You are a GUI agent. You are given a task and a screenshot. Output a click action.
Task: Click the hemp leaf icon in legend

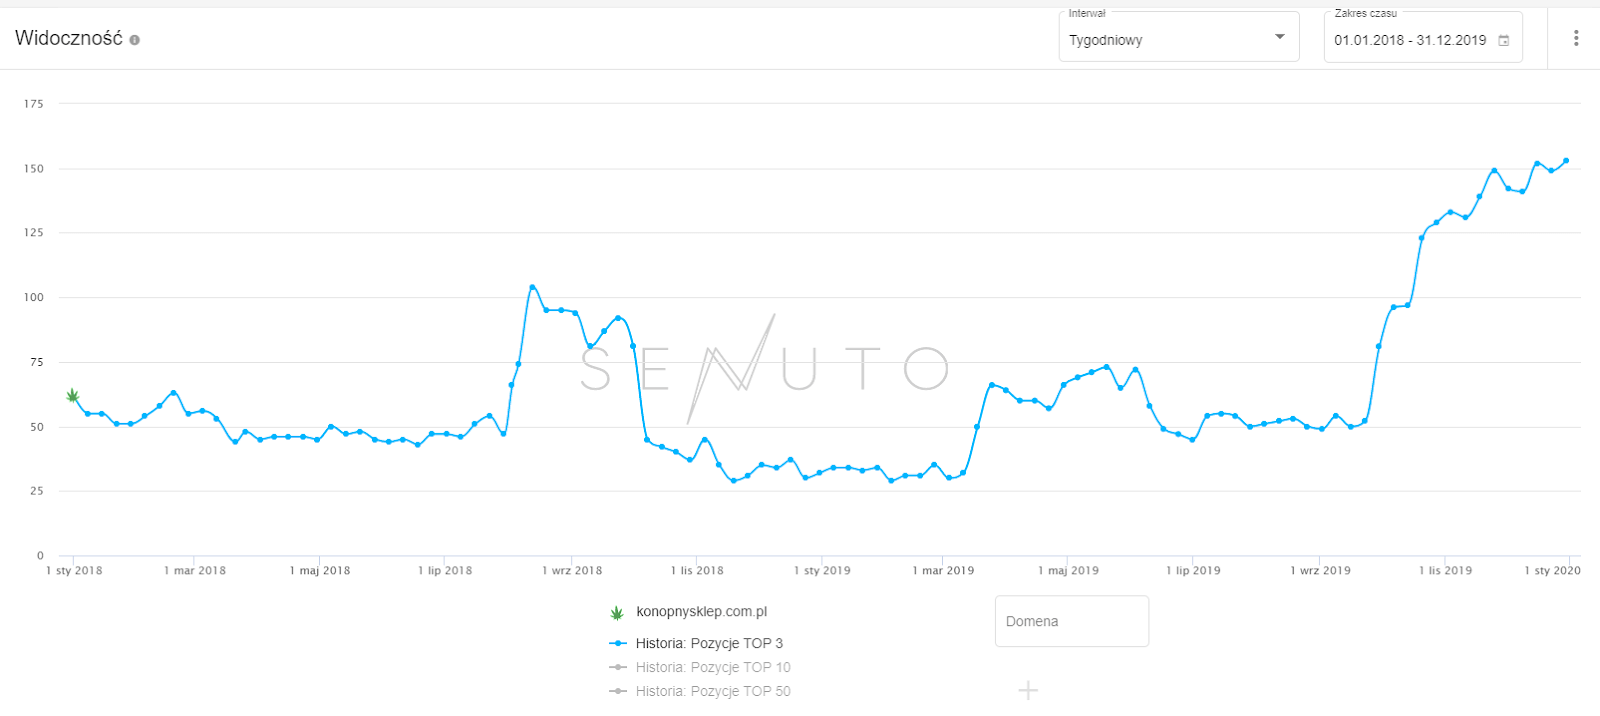point(617,612)
